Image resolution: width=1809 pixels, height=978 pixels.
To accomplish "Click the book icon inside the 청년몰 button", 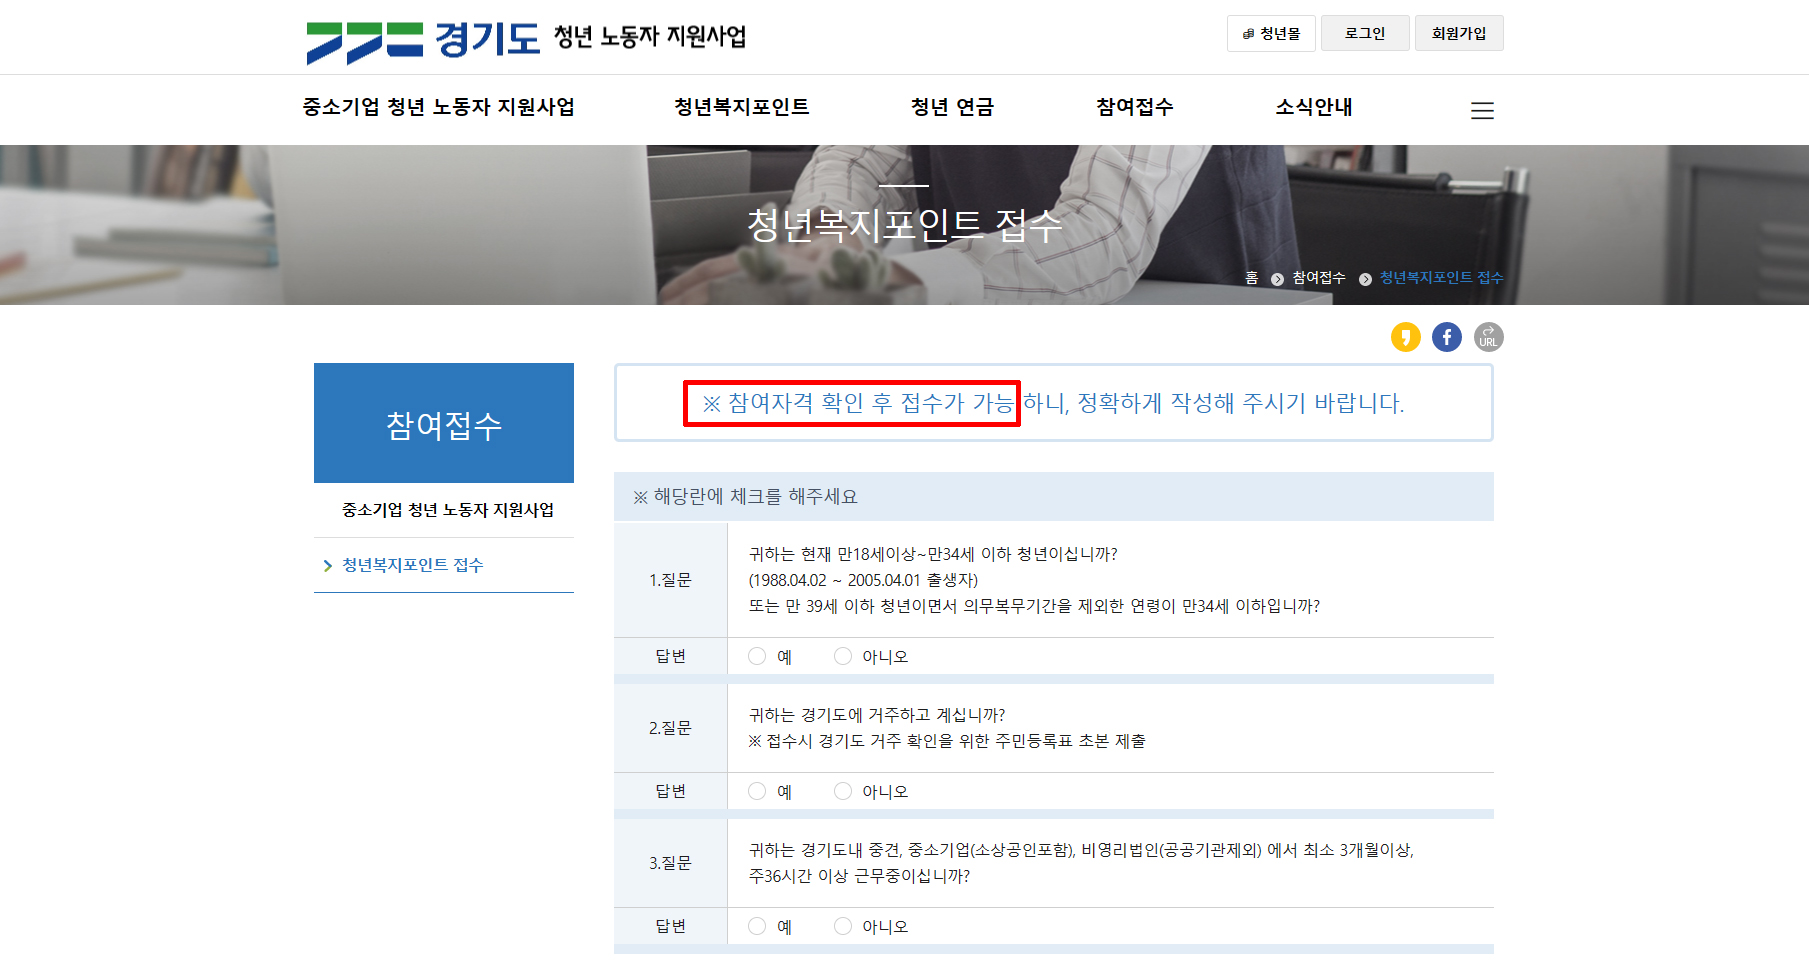I will click(x=1246, y=33).
